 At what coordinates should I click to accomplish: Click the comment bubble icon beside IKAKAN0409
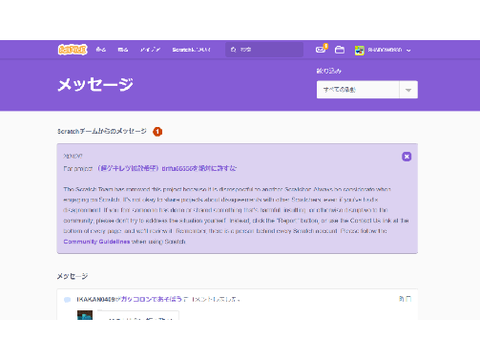click(x=67, y=300)
